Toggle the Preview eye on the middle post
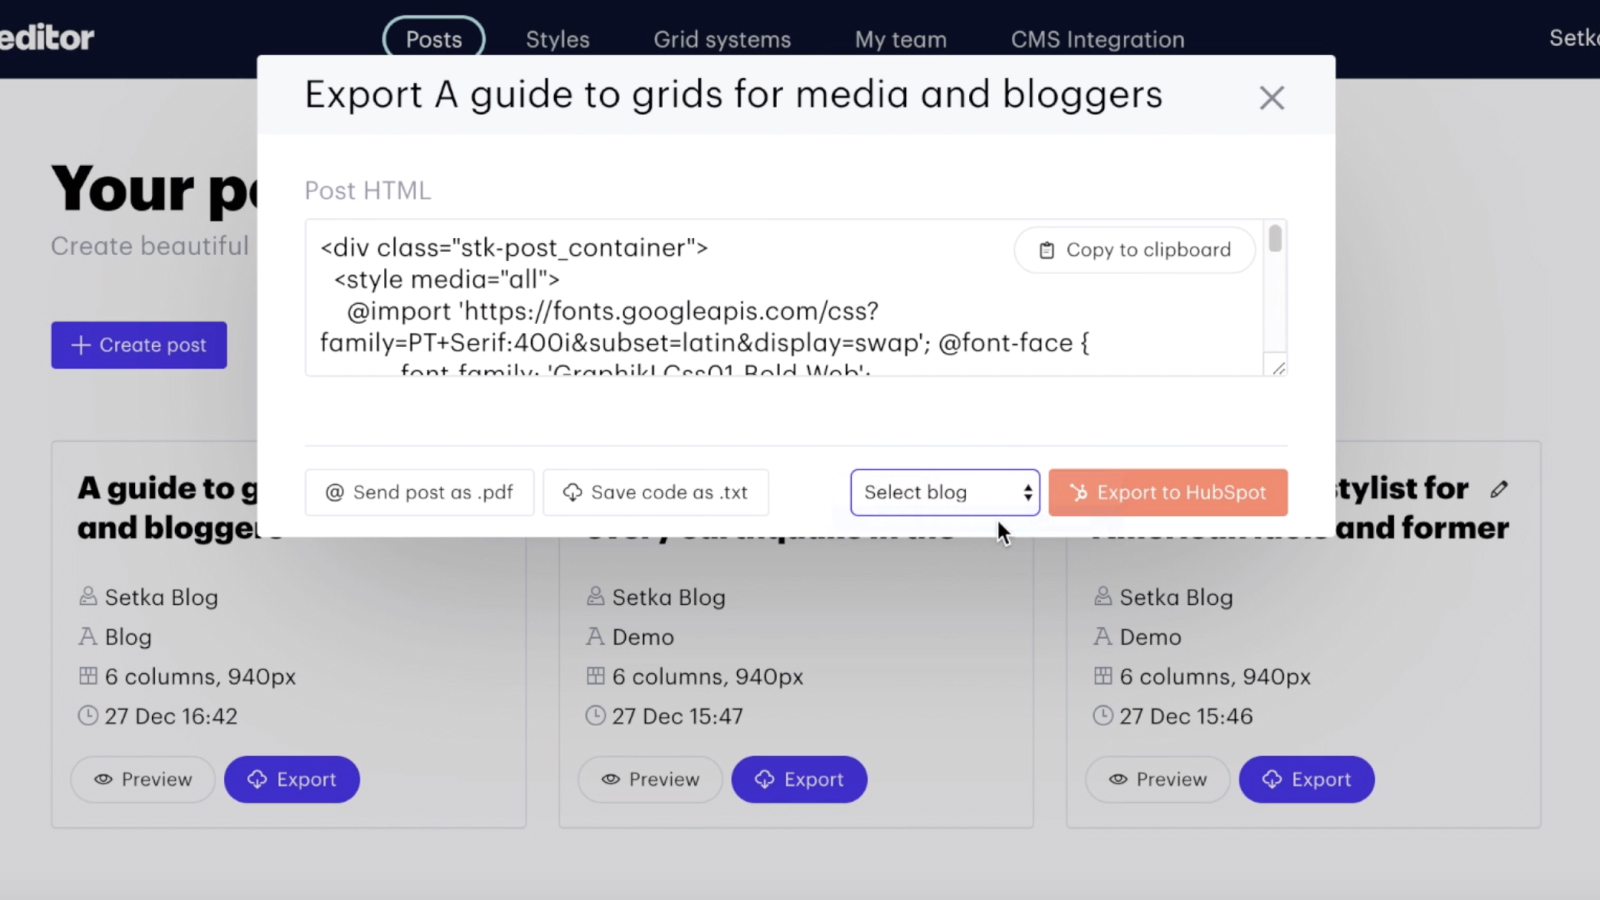Image resolution: width=1600 pixels, height=900 pixels. point(613,779)
